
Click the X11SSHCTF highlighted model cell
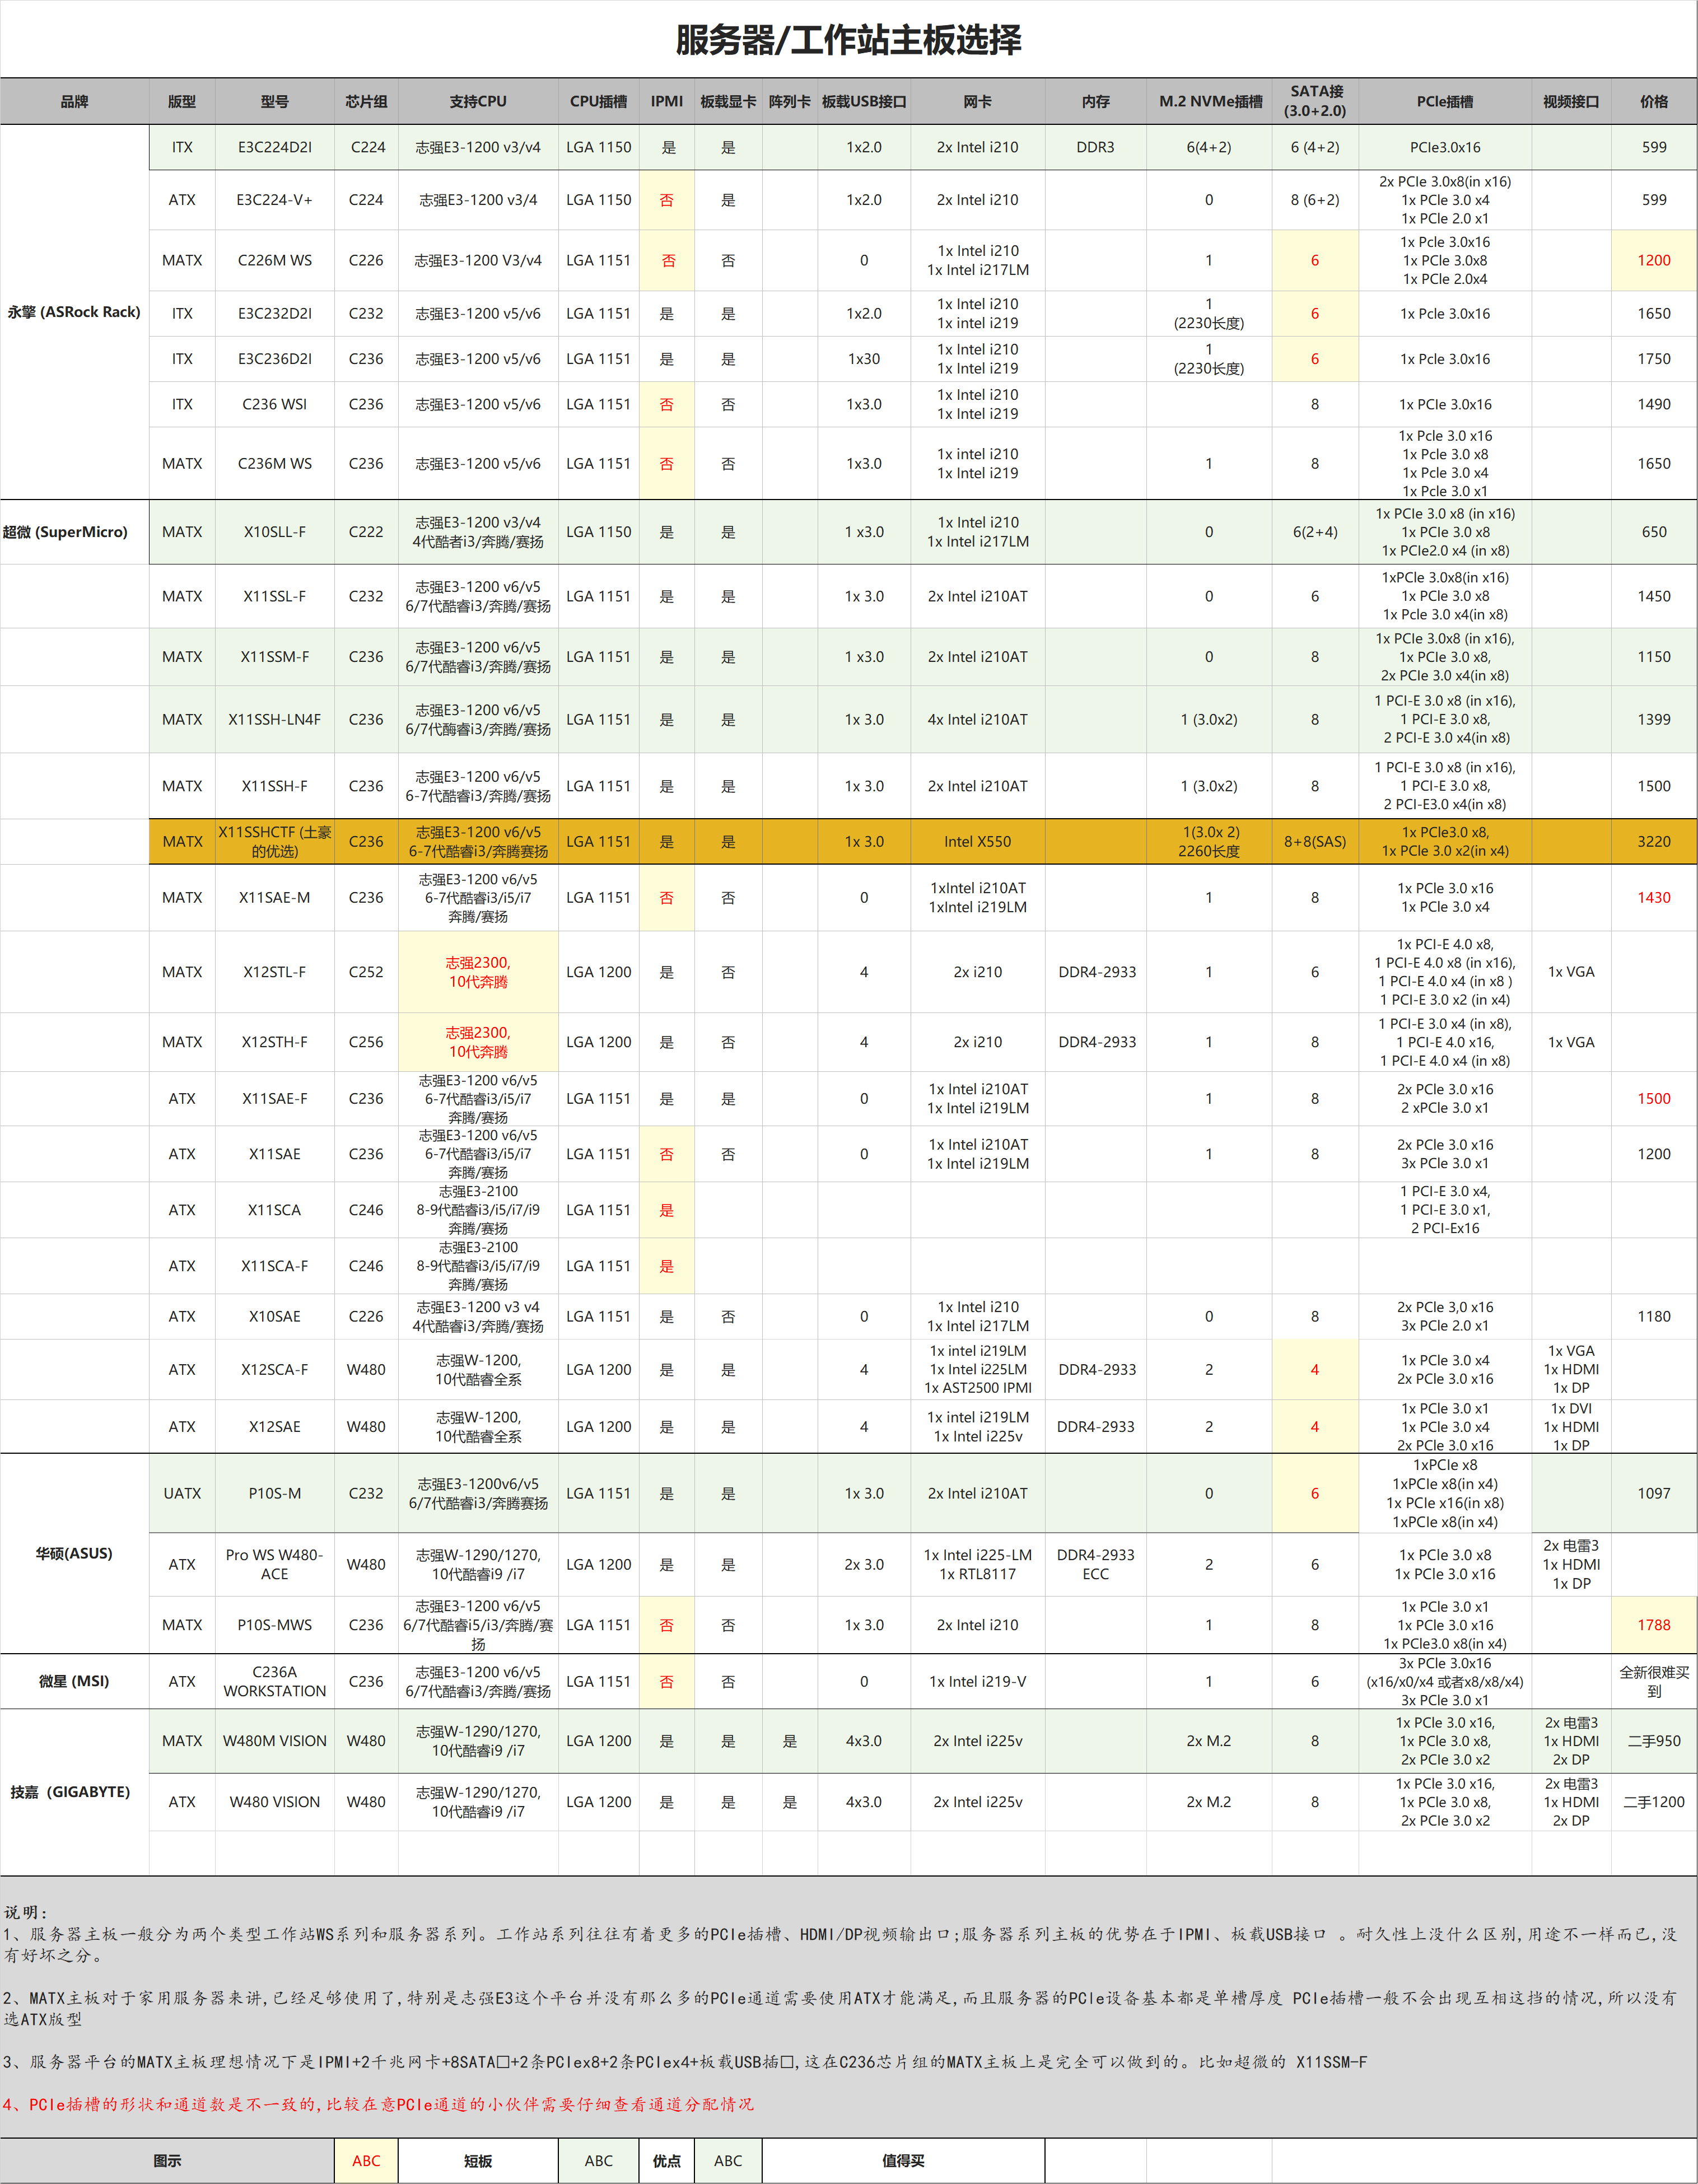274,841
